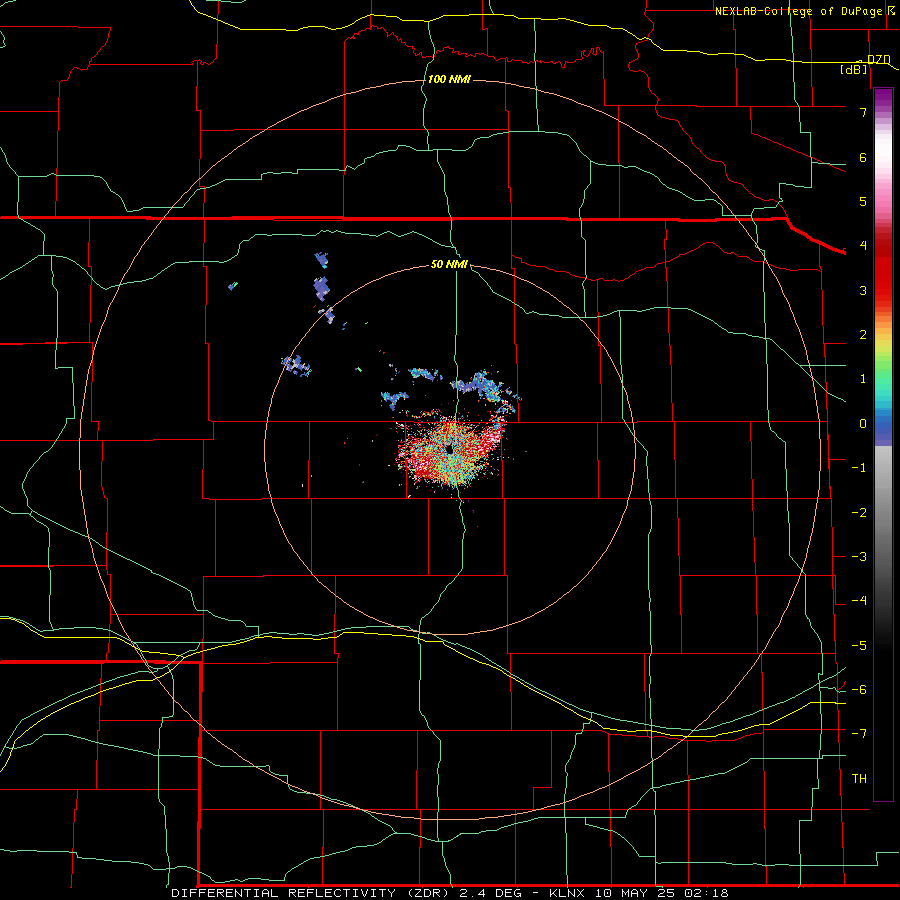The height and width of the screenshot is (900, 900).
Task: Click the NEXLAB logo icon beside DuPage
Action: tap(890, 10)
